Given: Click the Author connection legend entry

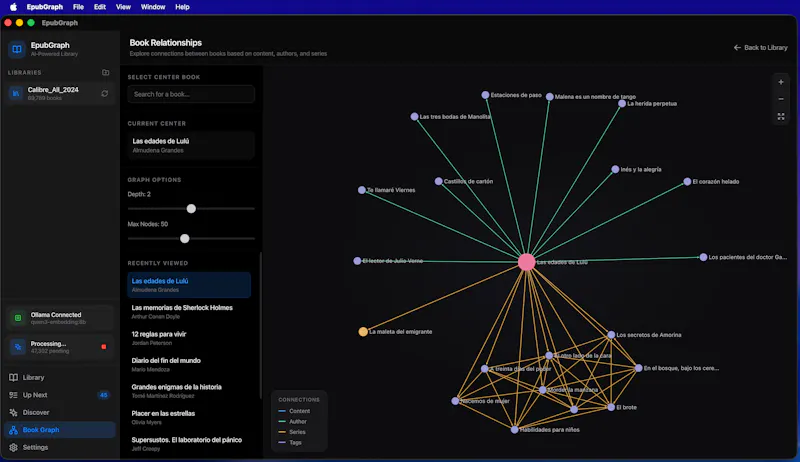Looking at the screenshot, I should [292, 422].
